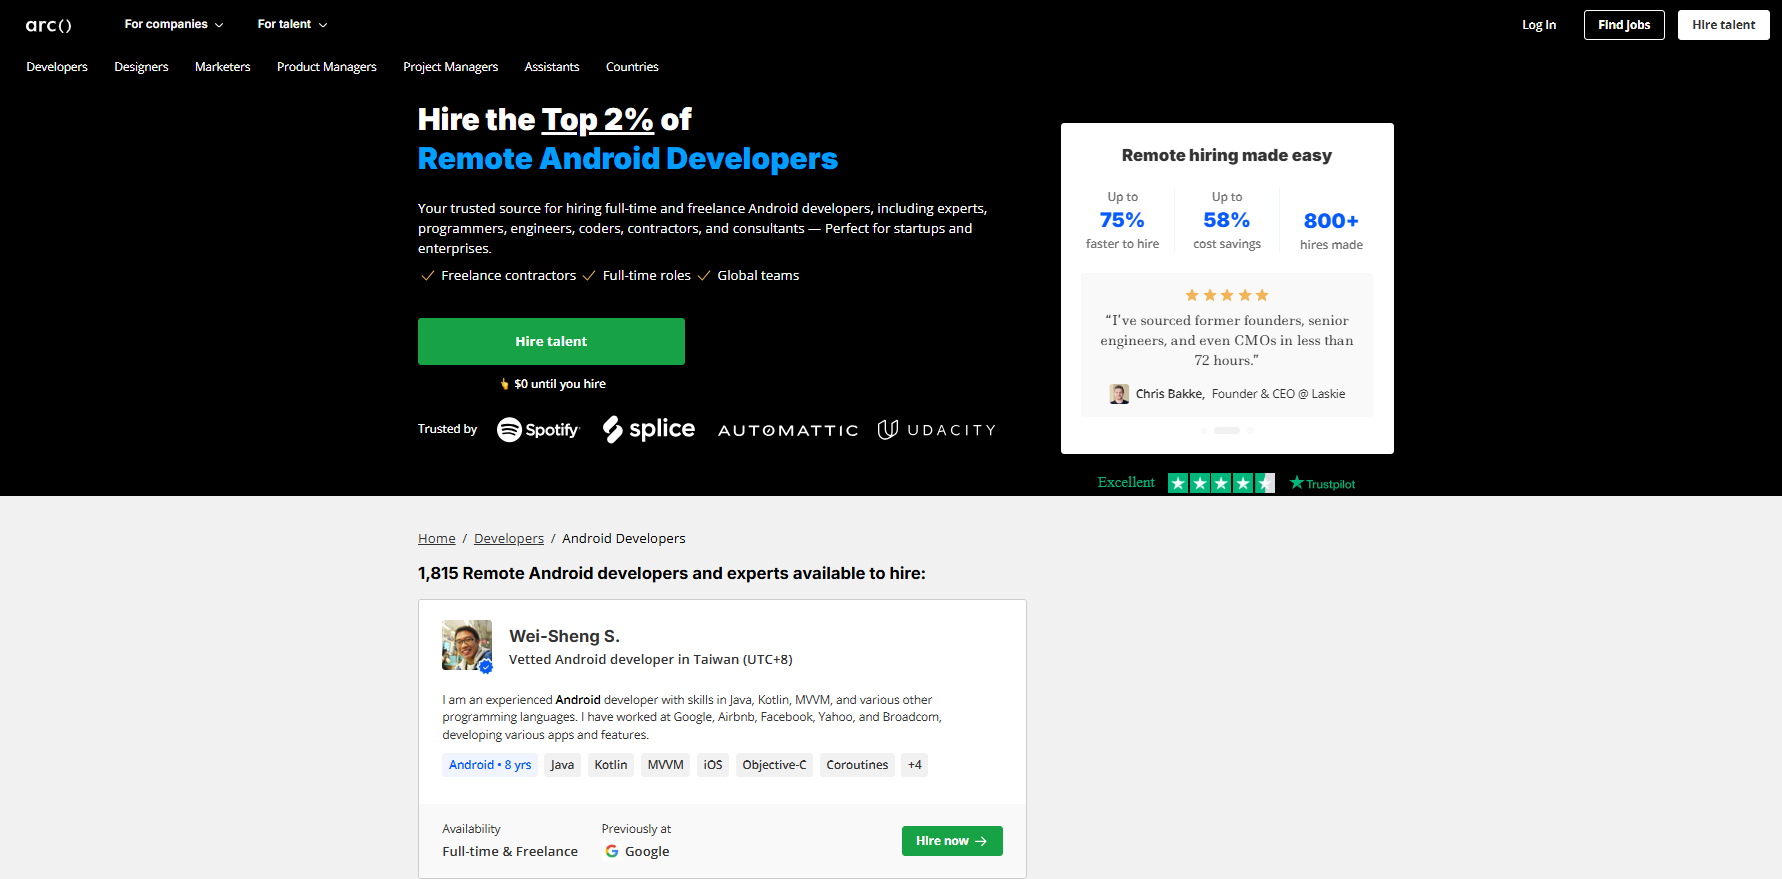Click the Find Jobs button
Viewport: 1782px width, 879px height.
pyautogui.click(x=1623, y=25)
